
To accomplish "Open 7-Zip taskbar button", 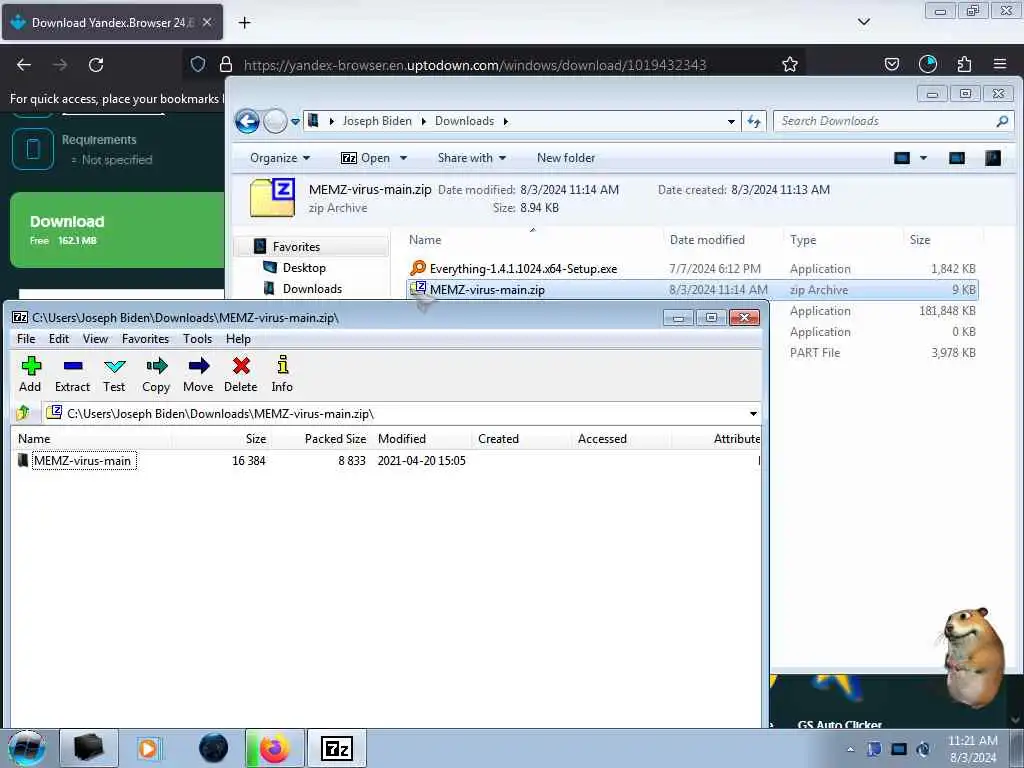I will pyautogui.click(x=336, y=748).
